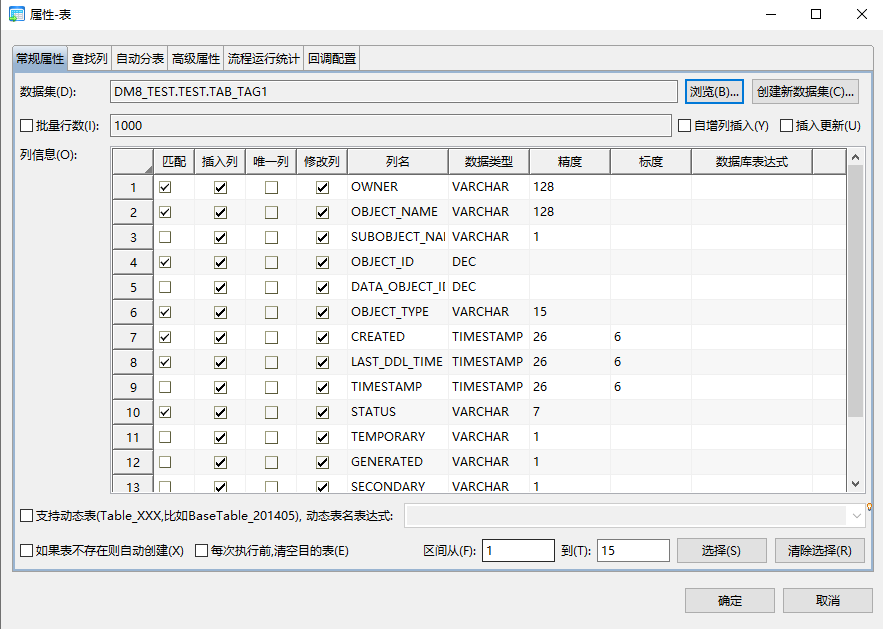Select the 高级属性 tab
The width and height of the screenshot is (883, 629).
pos(195,59)
